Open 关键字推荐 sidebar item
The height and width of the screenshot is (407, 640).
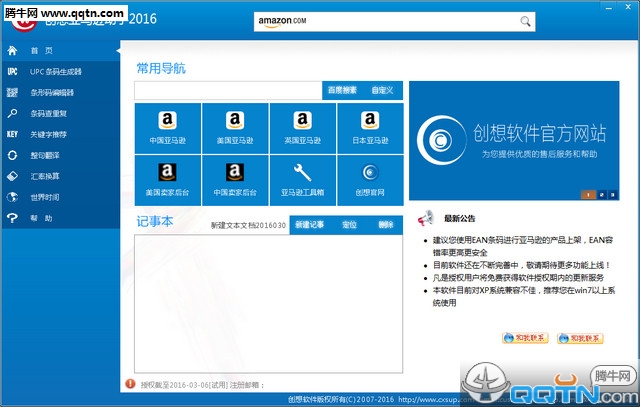click(x=61, y=134)
